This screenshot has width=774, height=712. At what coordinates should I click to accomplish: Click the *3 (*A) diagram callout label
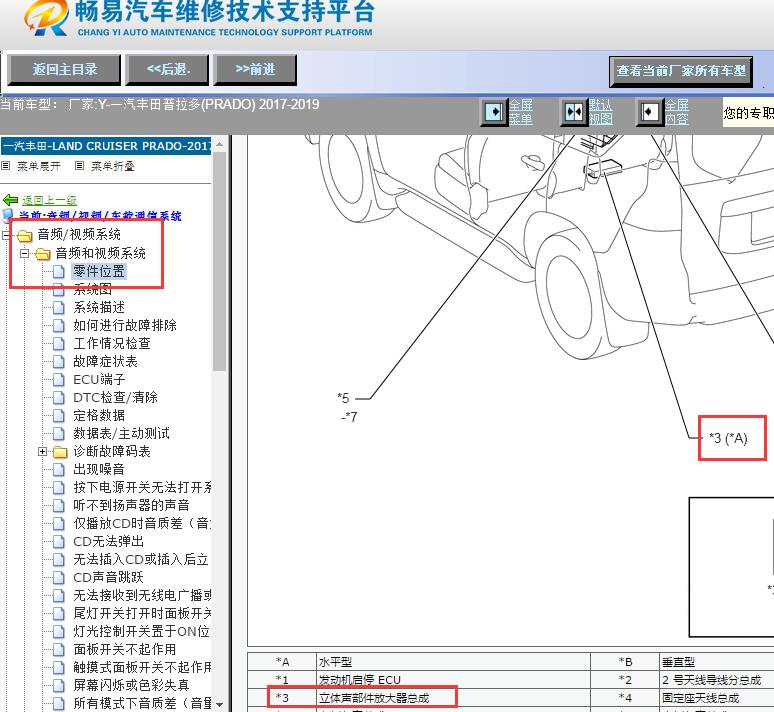729,438
